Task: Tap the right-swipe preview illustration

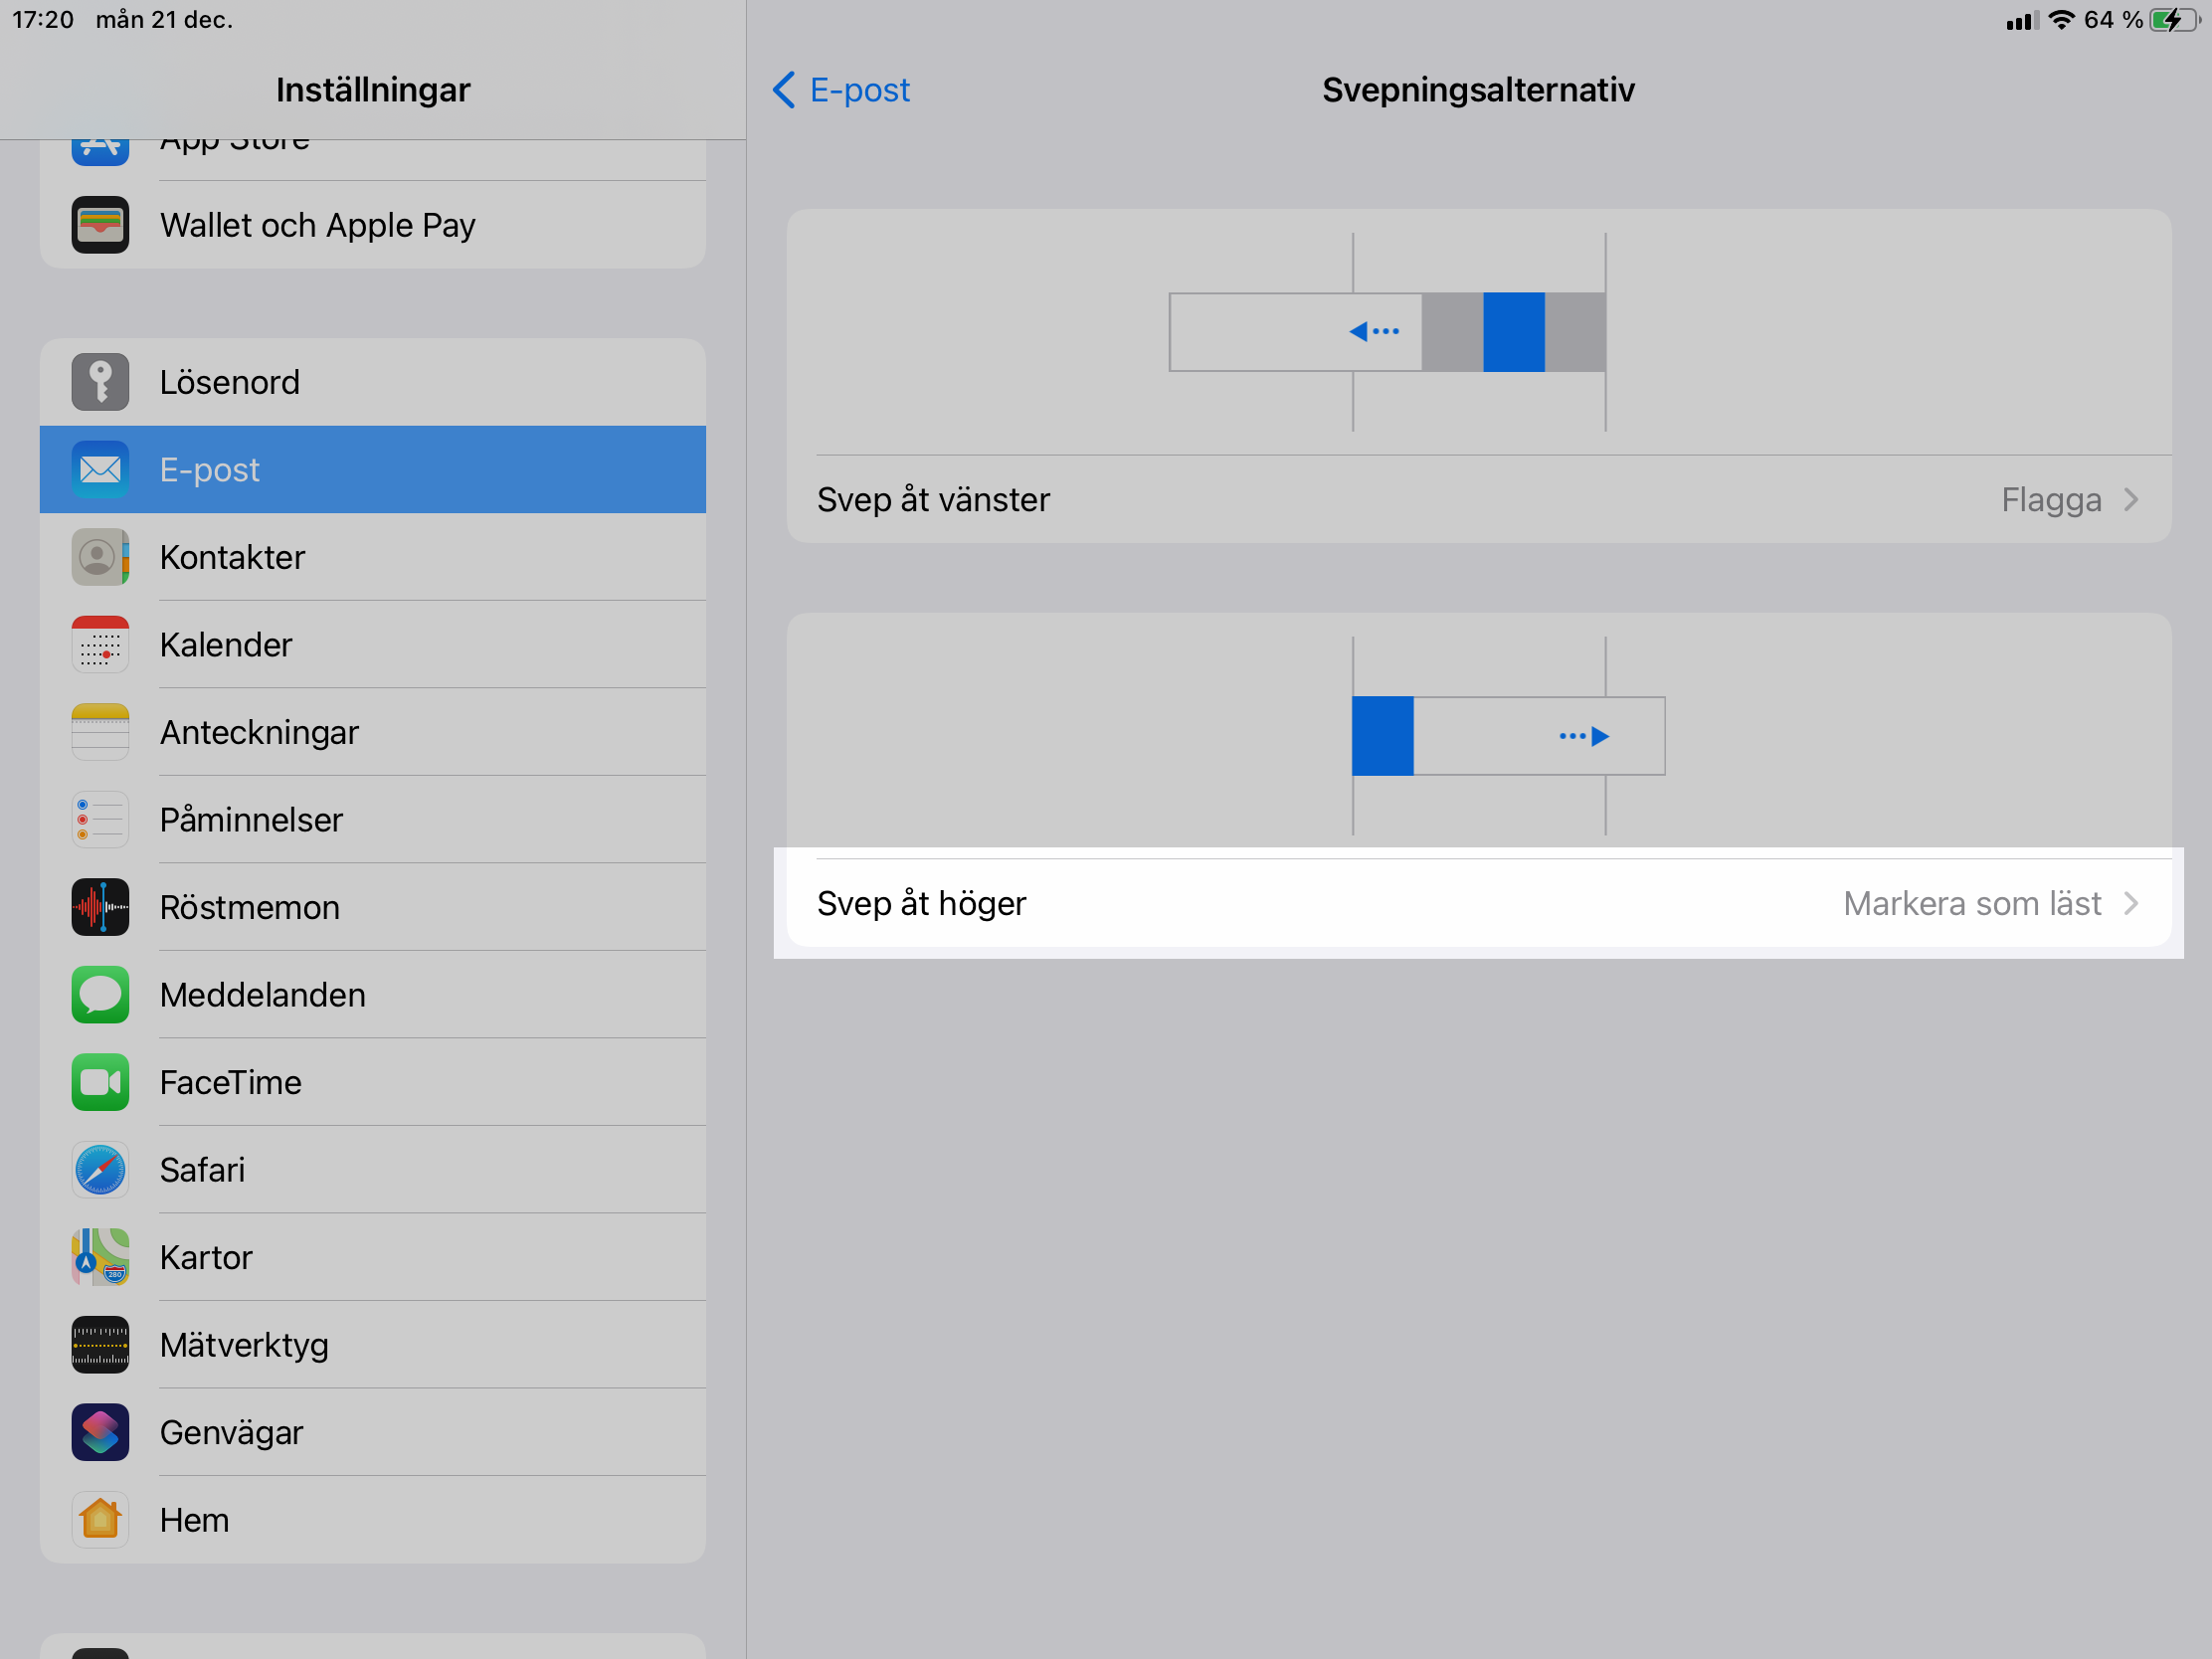Action: [x=1507, y=736]
